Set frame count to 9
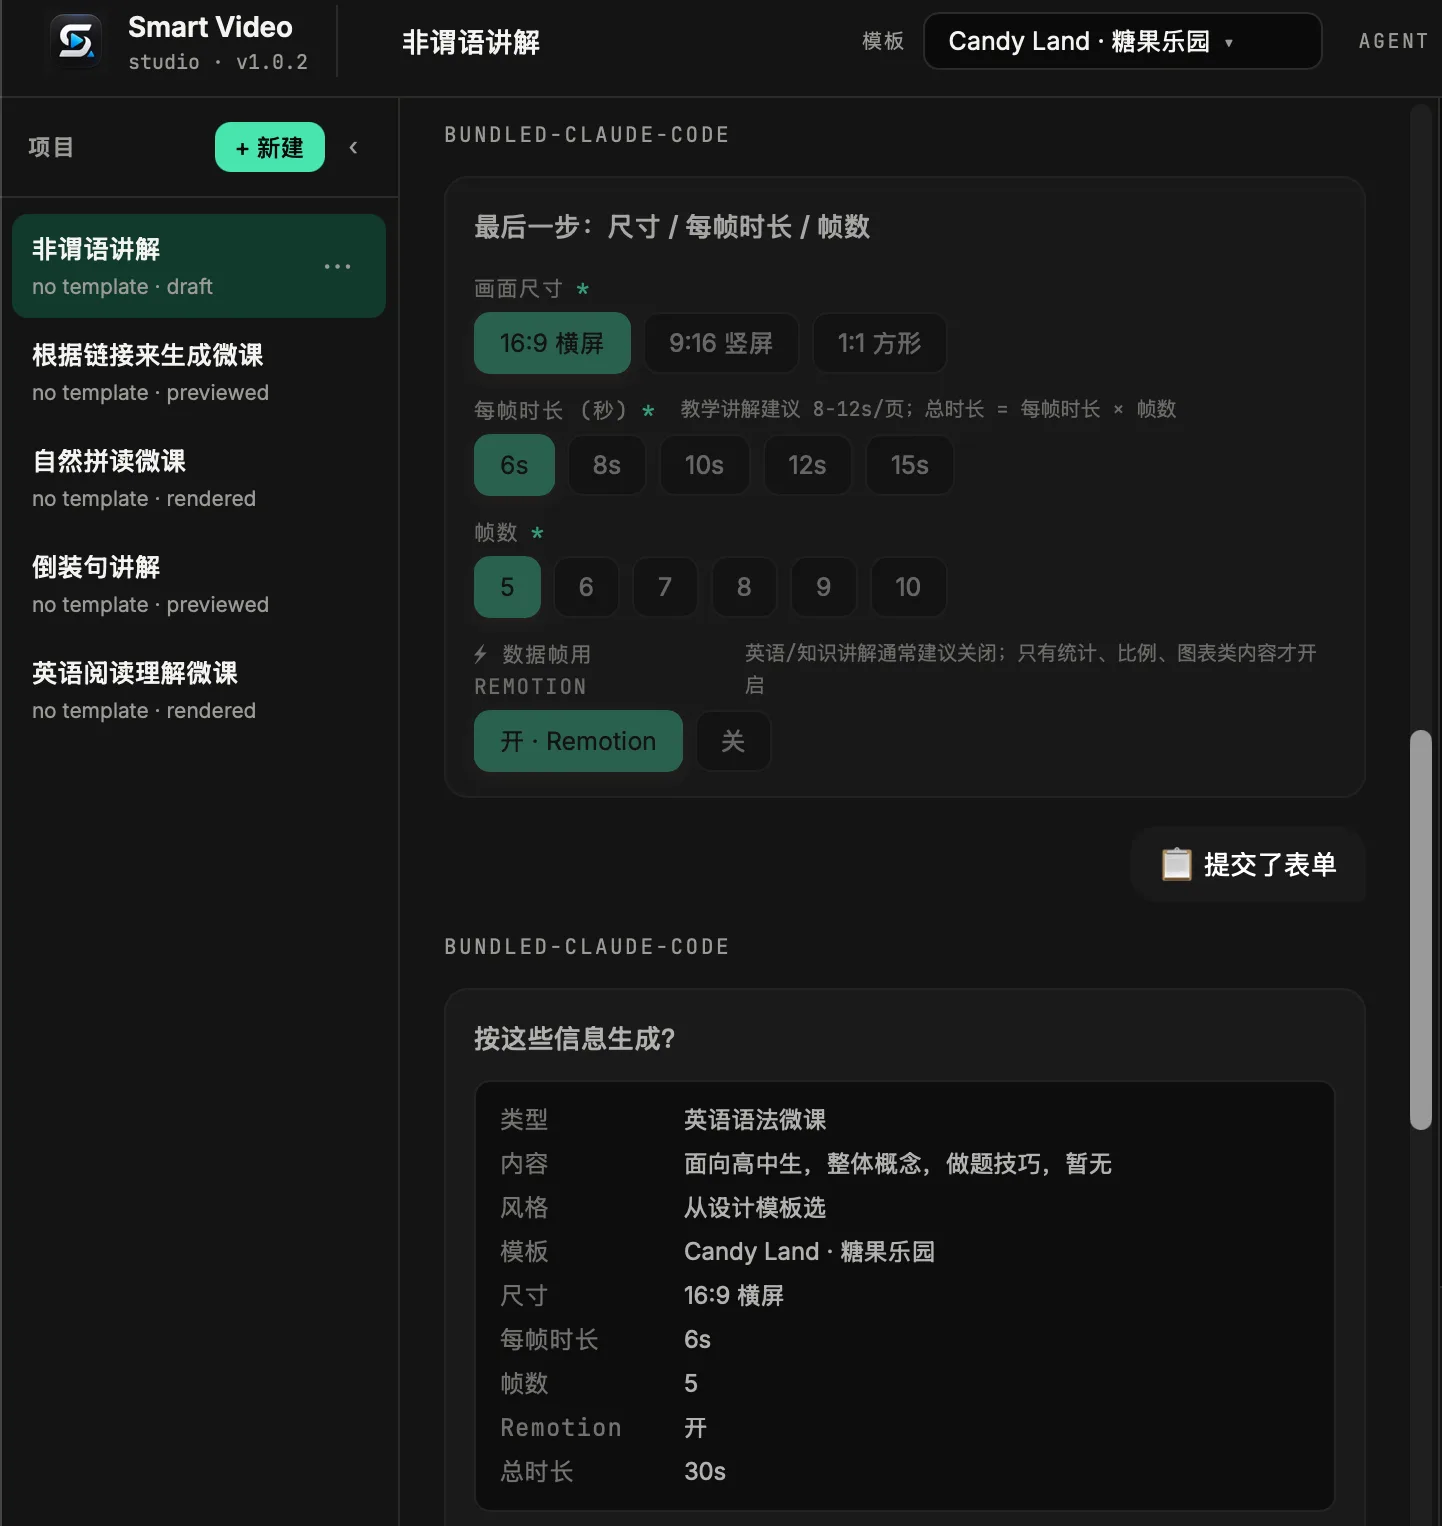This screenshot has height=1526, width=1442. point(823,587)
